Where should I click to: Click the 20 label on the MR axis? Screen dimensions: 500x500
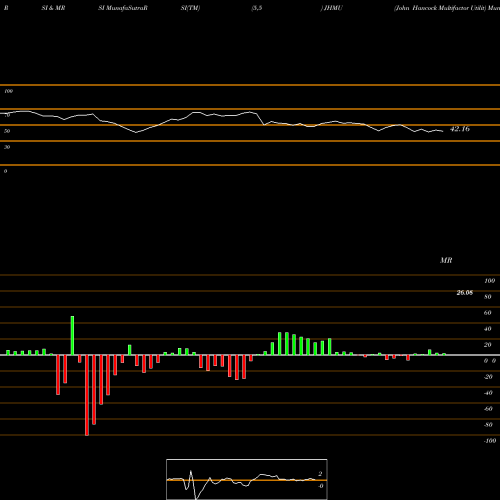click(x=488, y=345)
